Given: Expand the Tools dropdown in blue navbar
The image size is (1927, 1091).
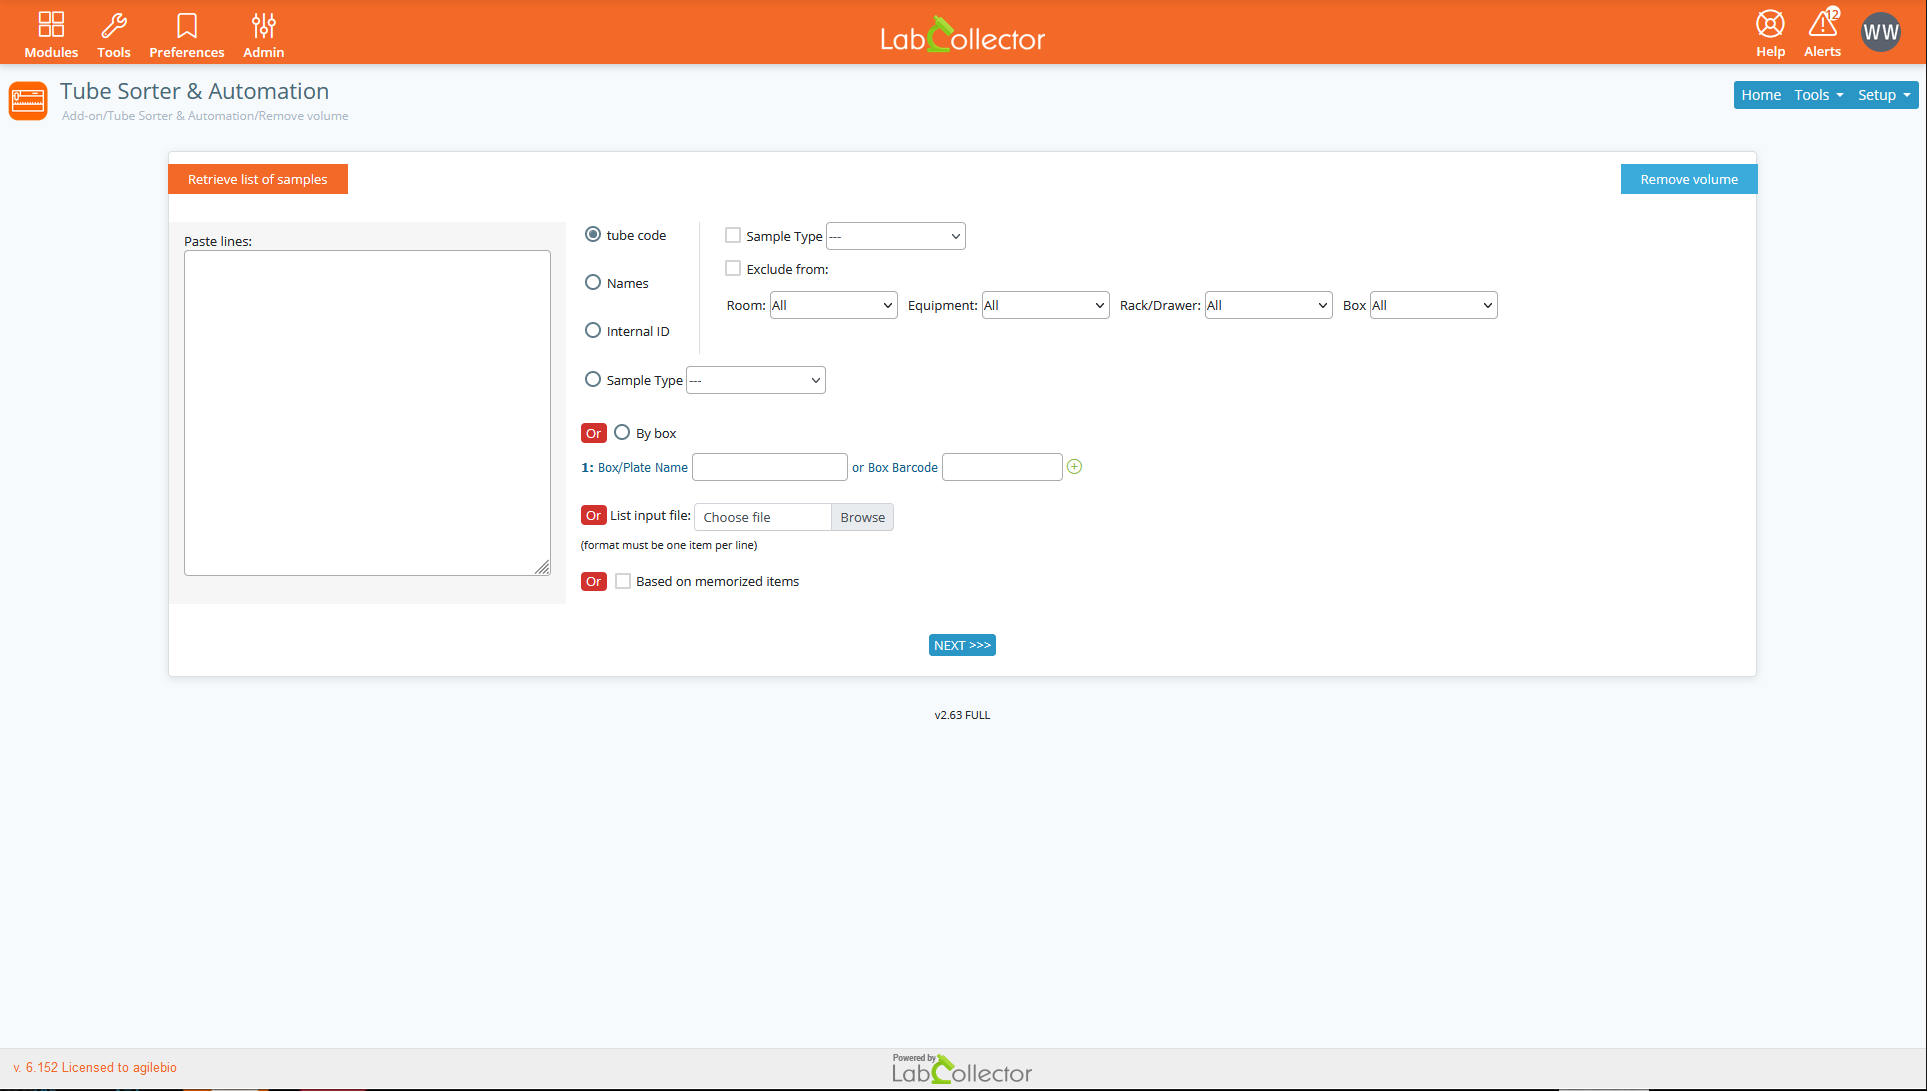Looking at the screenshot, I should (1818, 95).
